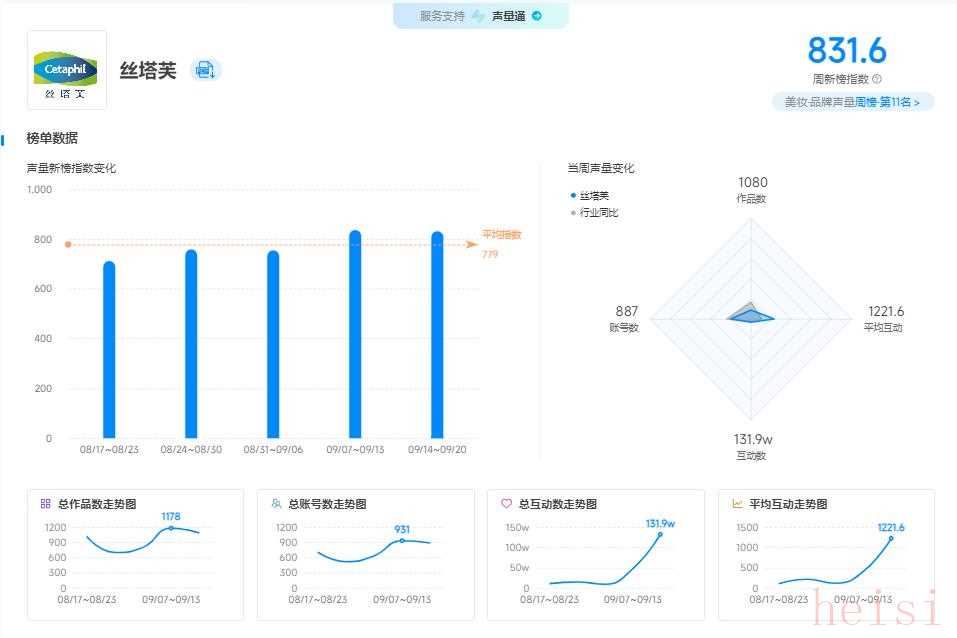The height and width of the screenshot is (638, 957).
Task: Click the help icon beside 周新榜指数
Action: 877,79
